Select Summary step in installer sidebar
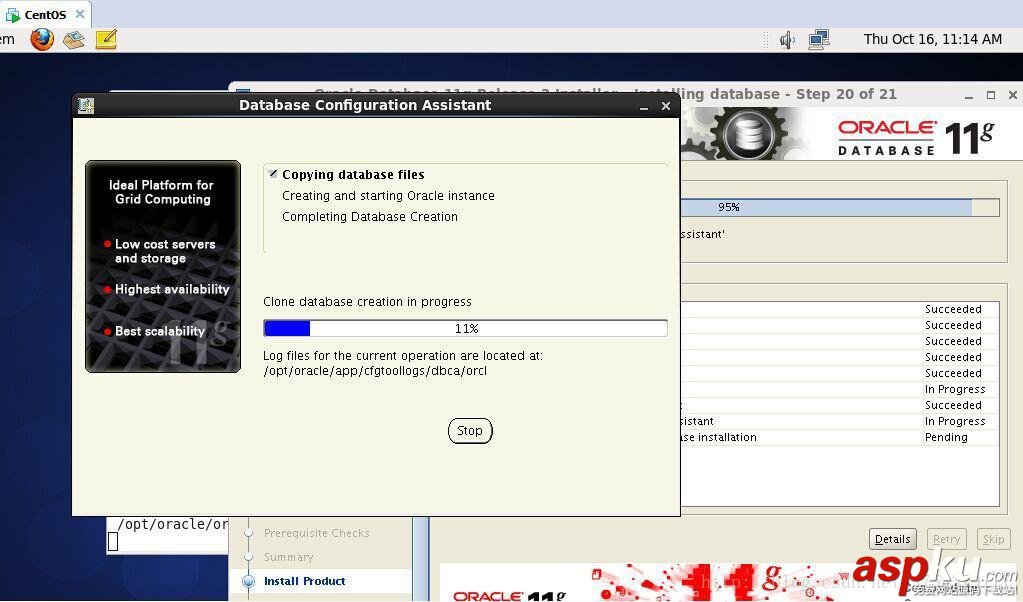This screenshot has height=602, width=1023. pyautogui.click(x=288, y=557)
